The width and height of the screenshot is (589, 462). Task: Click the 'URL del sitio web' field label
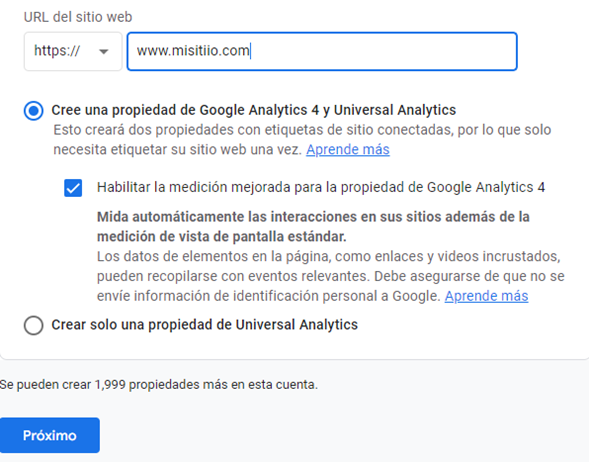(x=78, y=17)
